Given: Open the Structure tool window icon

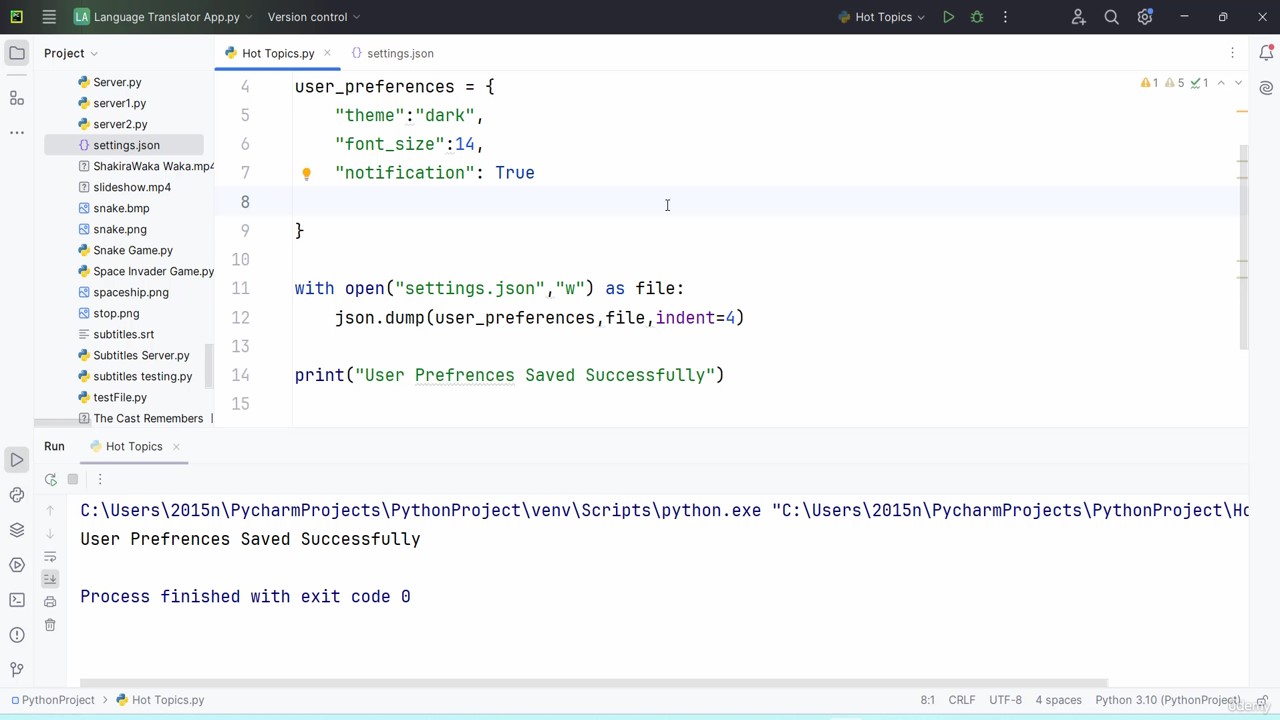Looking at the screenshot, I should click(17, 98).
